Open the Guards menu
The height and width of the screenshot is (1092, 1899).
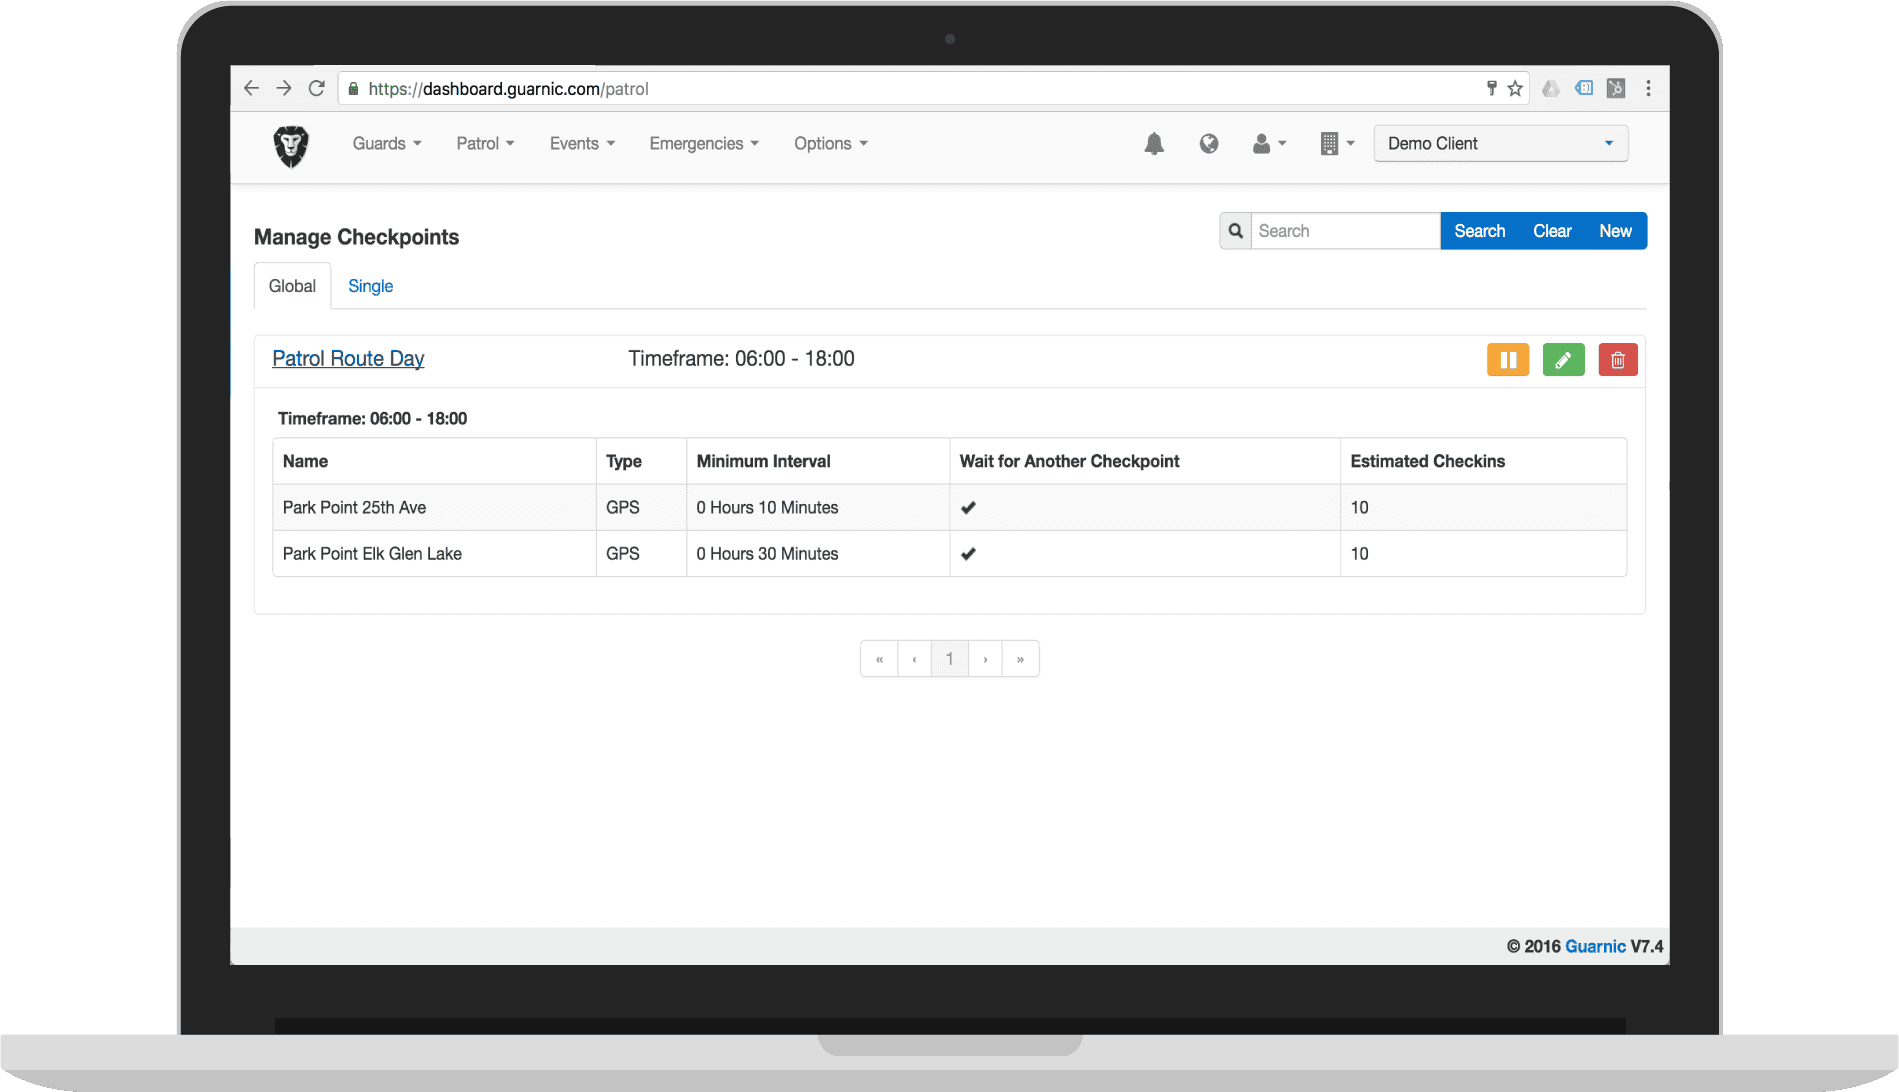[x=386, y=144]
